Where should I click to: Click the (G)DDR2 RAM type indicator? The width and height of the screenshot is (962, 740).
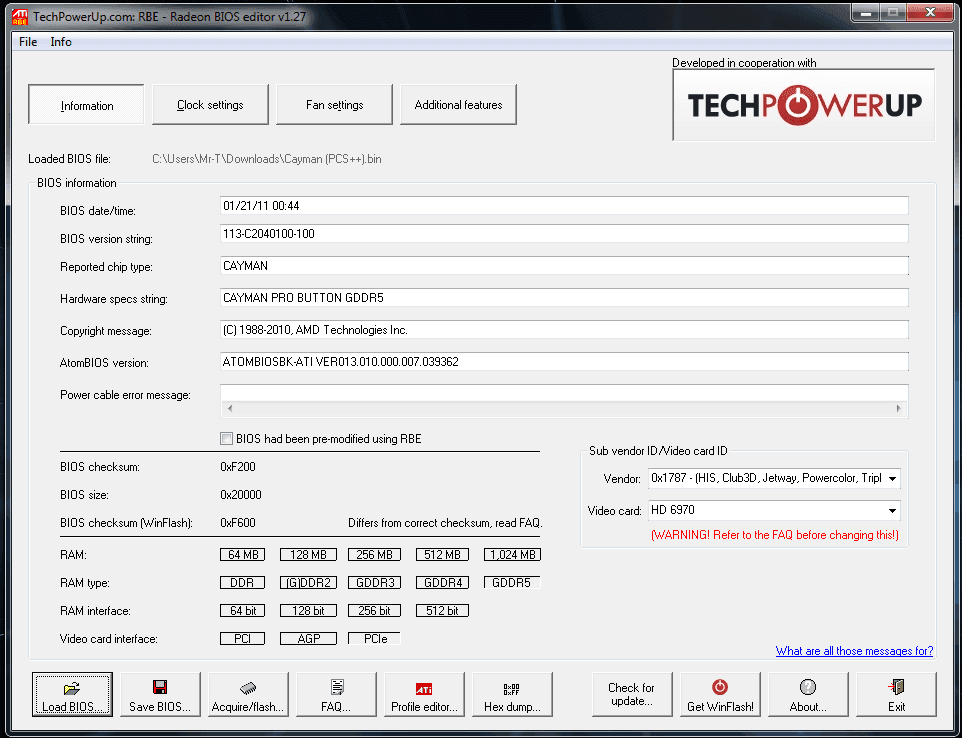pos(308,583)
